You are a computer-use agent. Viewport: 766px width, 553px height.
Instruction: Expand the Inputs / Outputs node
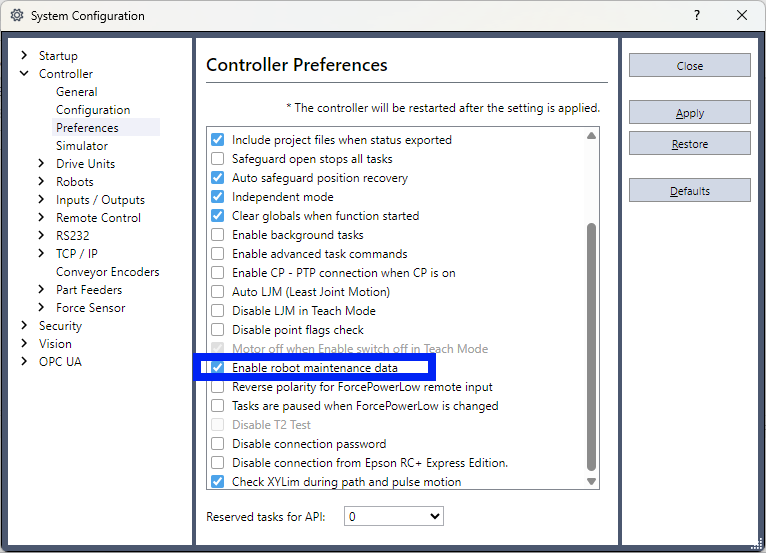pos(41,199)
